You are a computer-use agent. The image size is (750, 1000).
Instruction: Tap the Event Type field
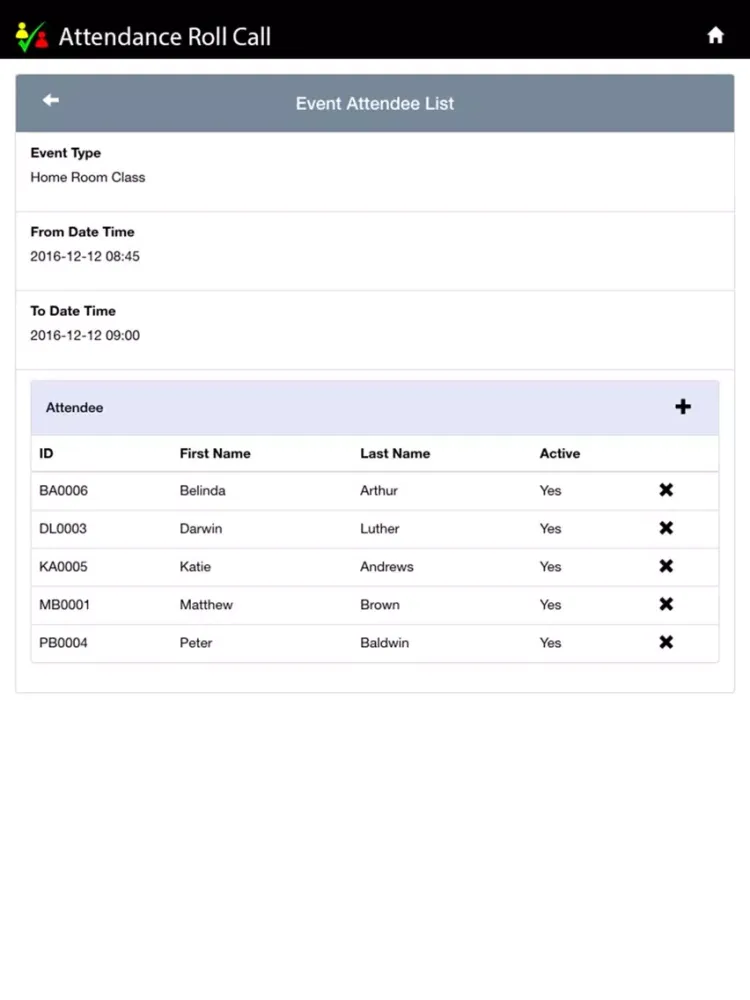click(x=87, y=177)
